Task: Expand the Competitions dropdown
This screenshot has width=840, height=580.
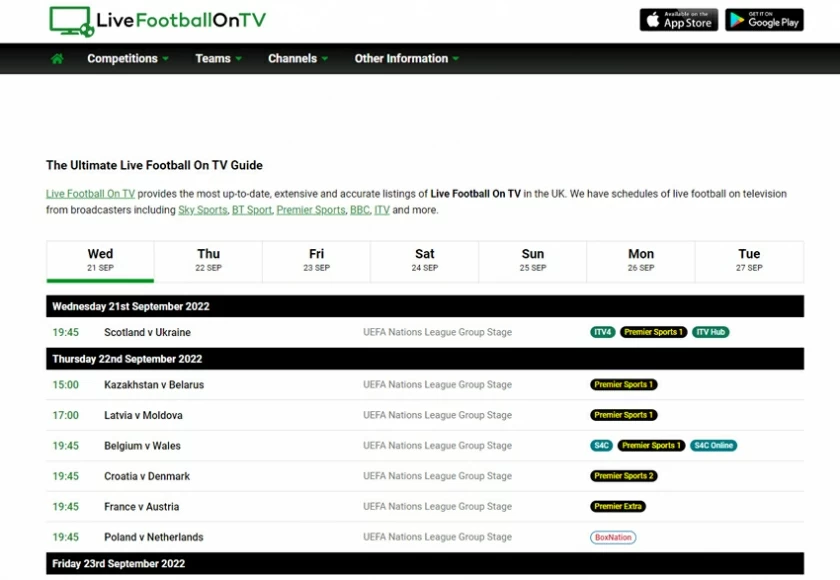Action: 126,59
